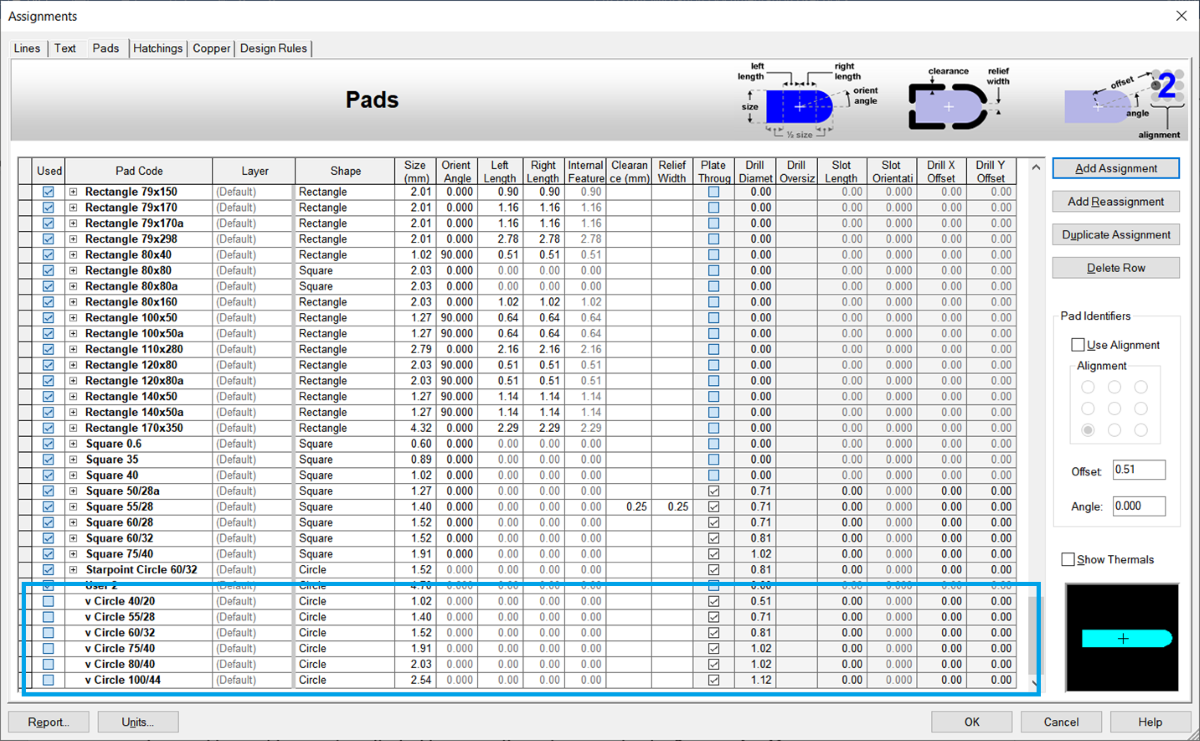This screenshot has width=1200, height=741.
Task: Click into the Offset input field
Action: pyautogui.click(x=1138, y=471)
